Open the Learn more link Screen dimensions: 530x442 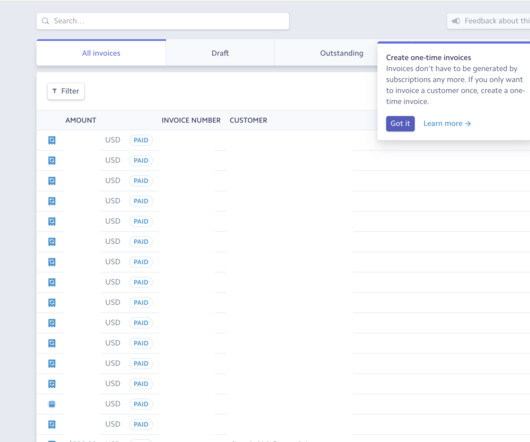point(447,123)
